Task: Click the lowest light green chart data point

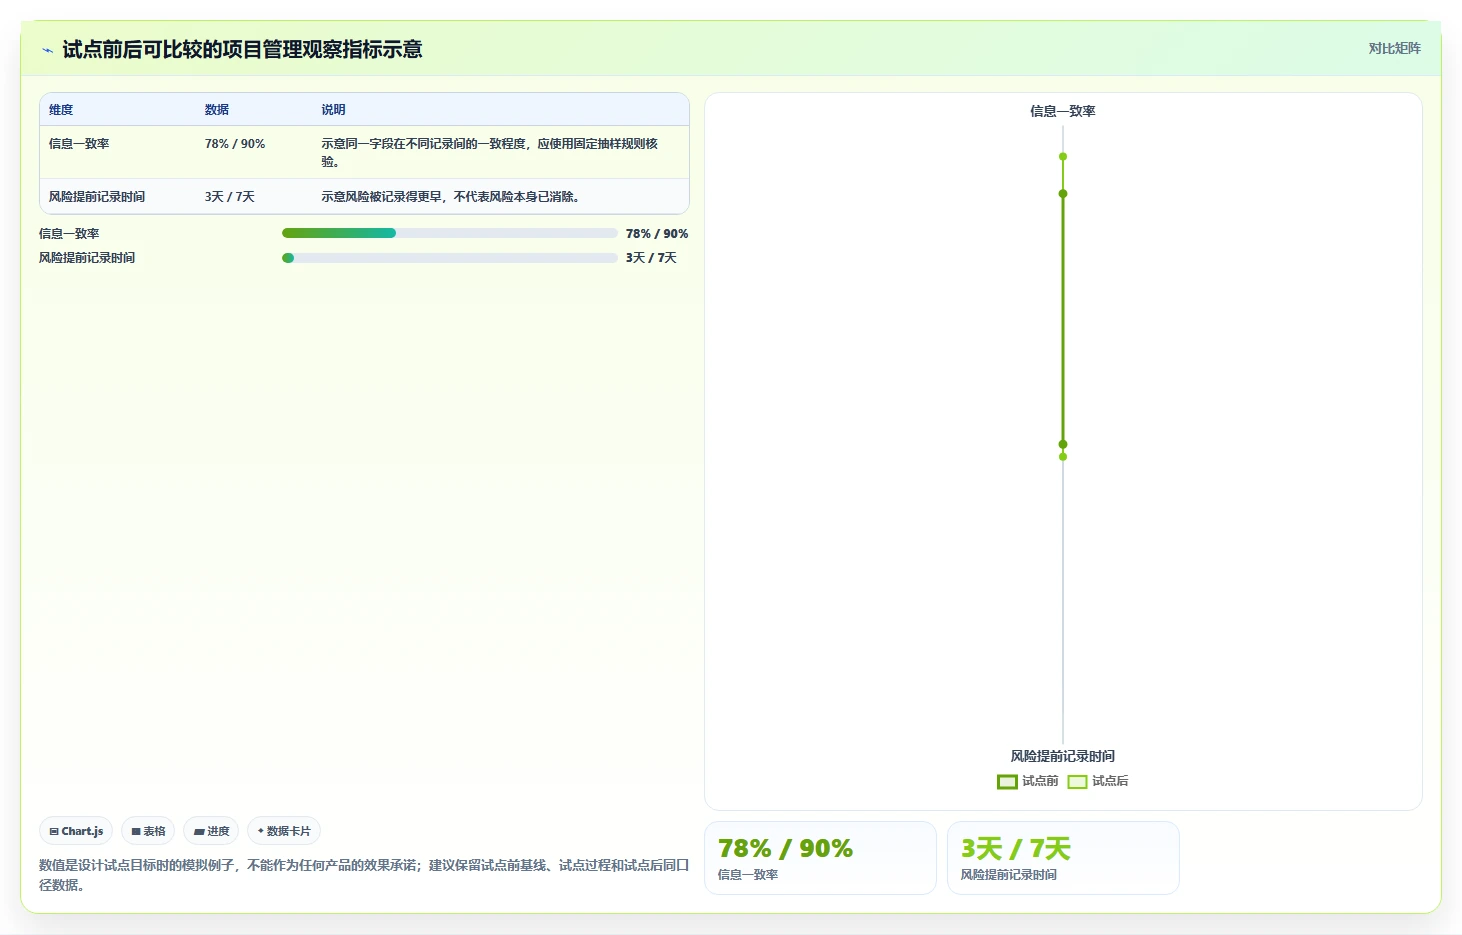Action: click(1063, 457)
